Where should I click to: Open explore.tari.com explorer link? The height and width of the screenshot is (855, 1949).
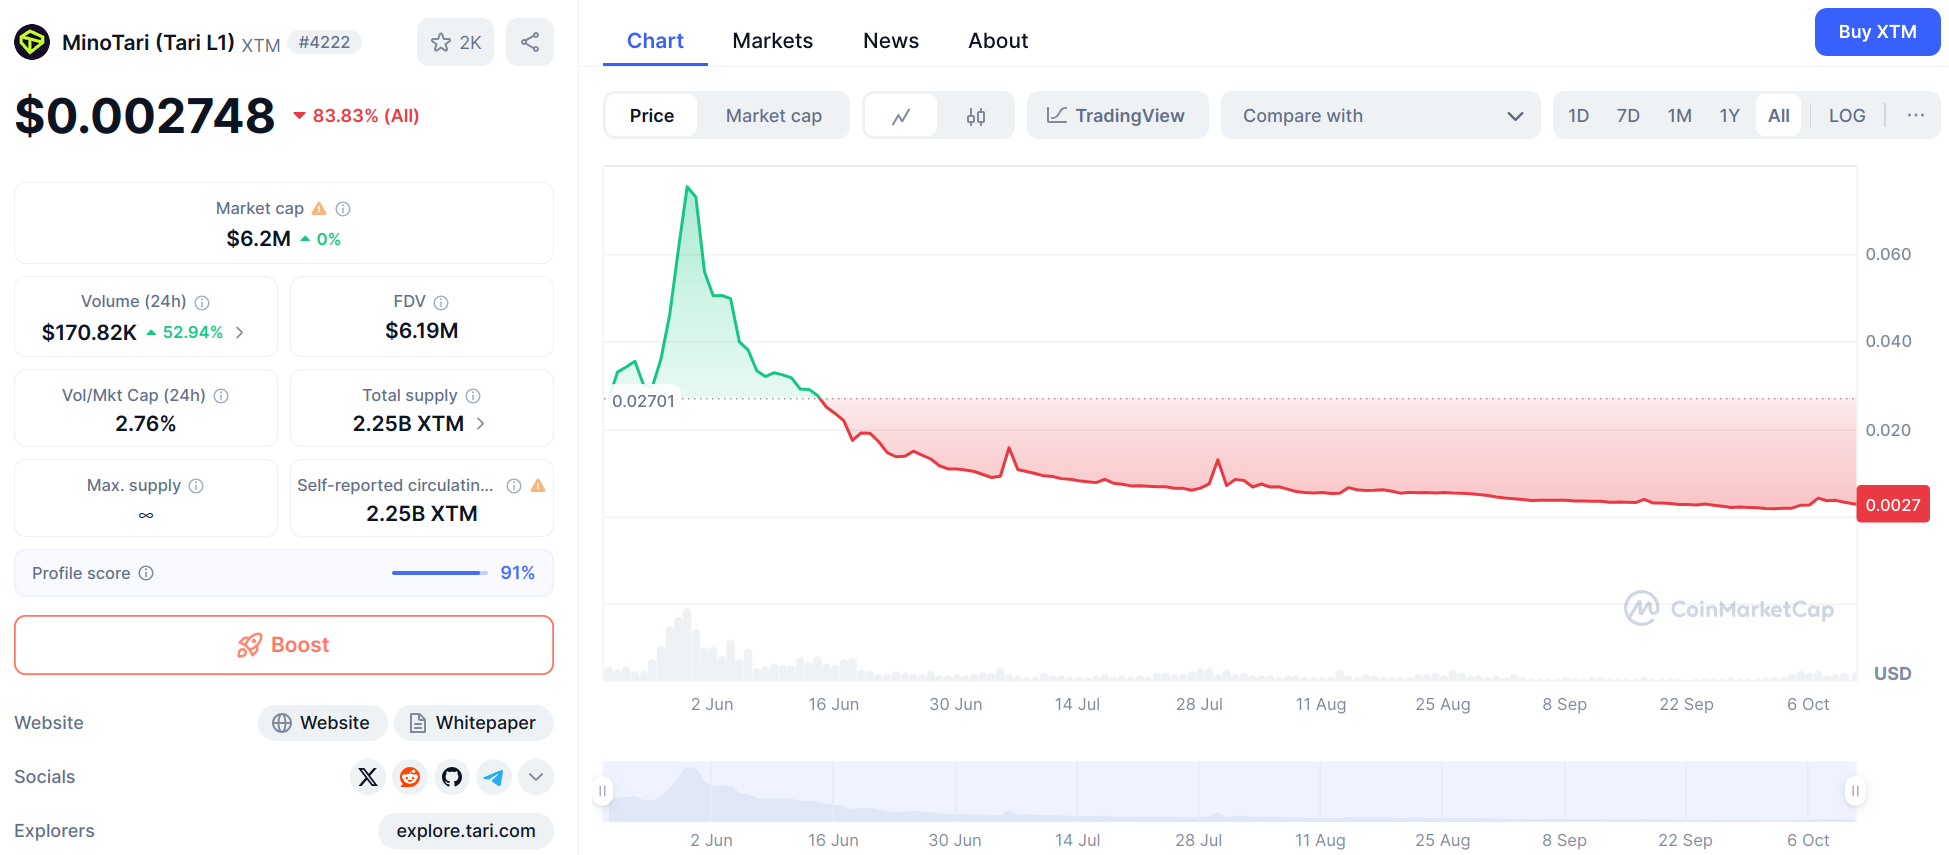466,831
